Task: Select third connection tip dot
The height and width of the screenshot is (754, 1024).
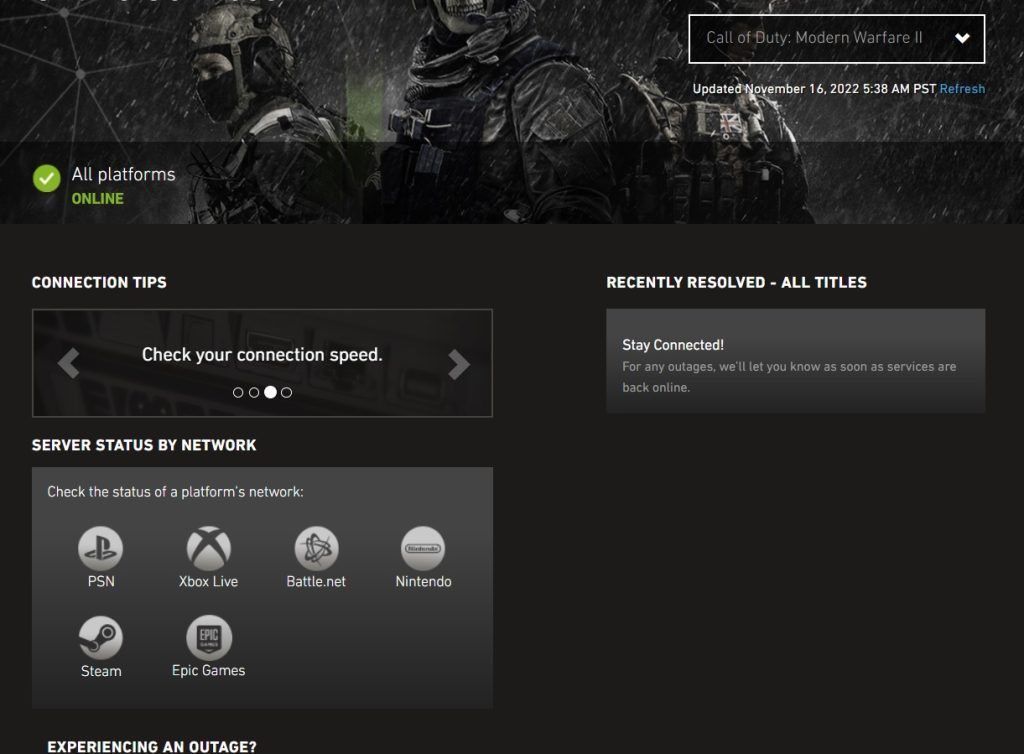Action: click(x=270, y=392)
